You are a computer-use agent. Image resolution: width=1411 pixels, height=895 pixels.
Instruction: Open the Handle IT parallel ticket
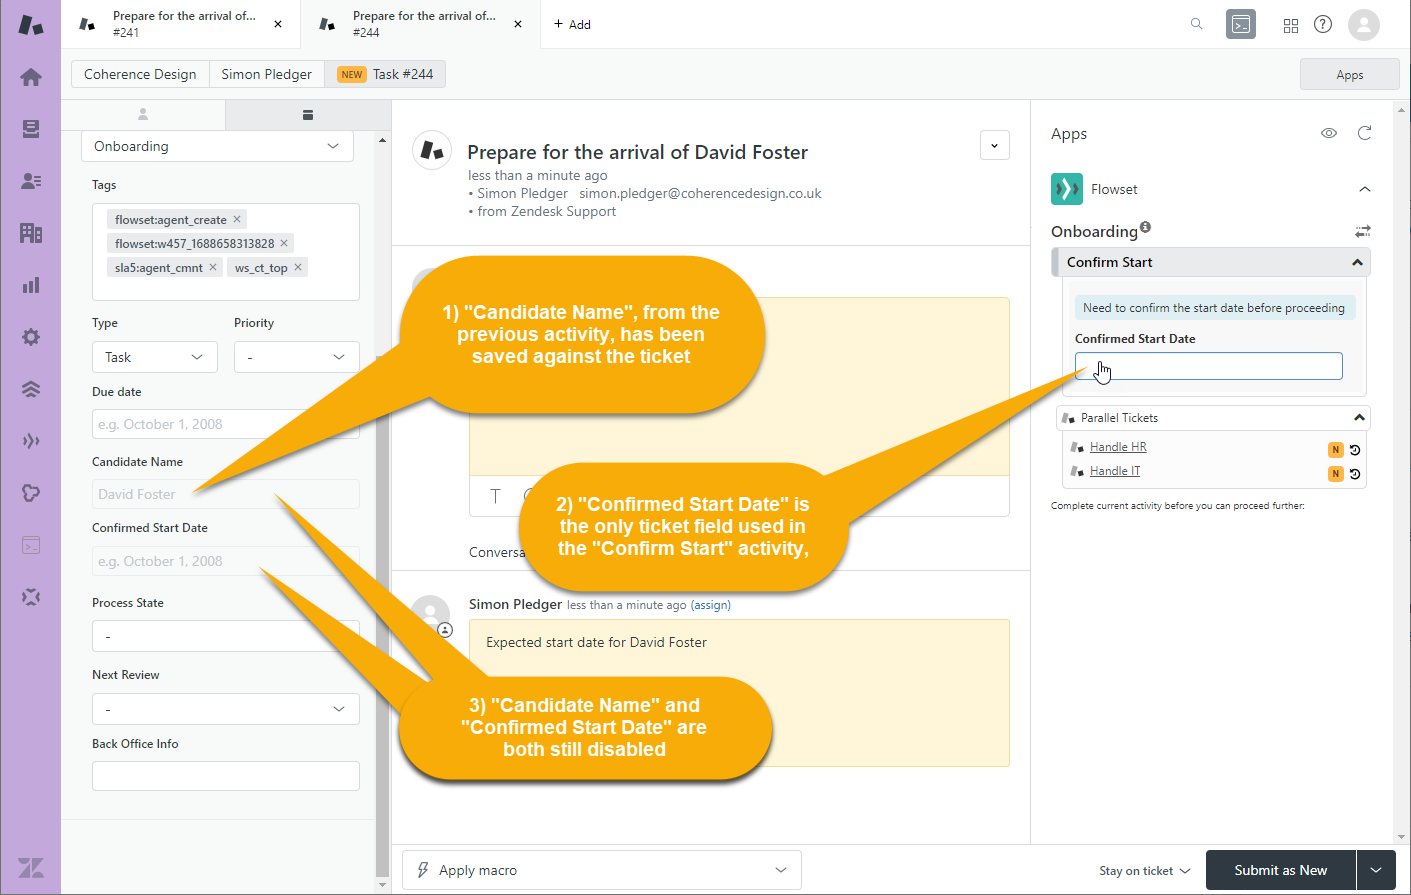[1115, 471]
